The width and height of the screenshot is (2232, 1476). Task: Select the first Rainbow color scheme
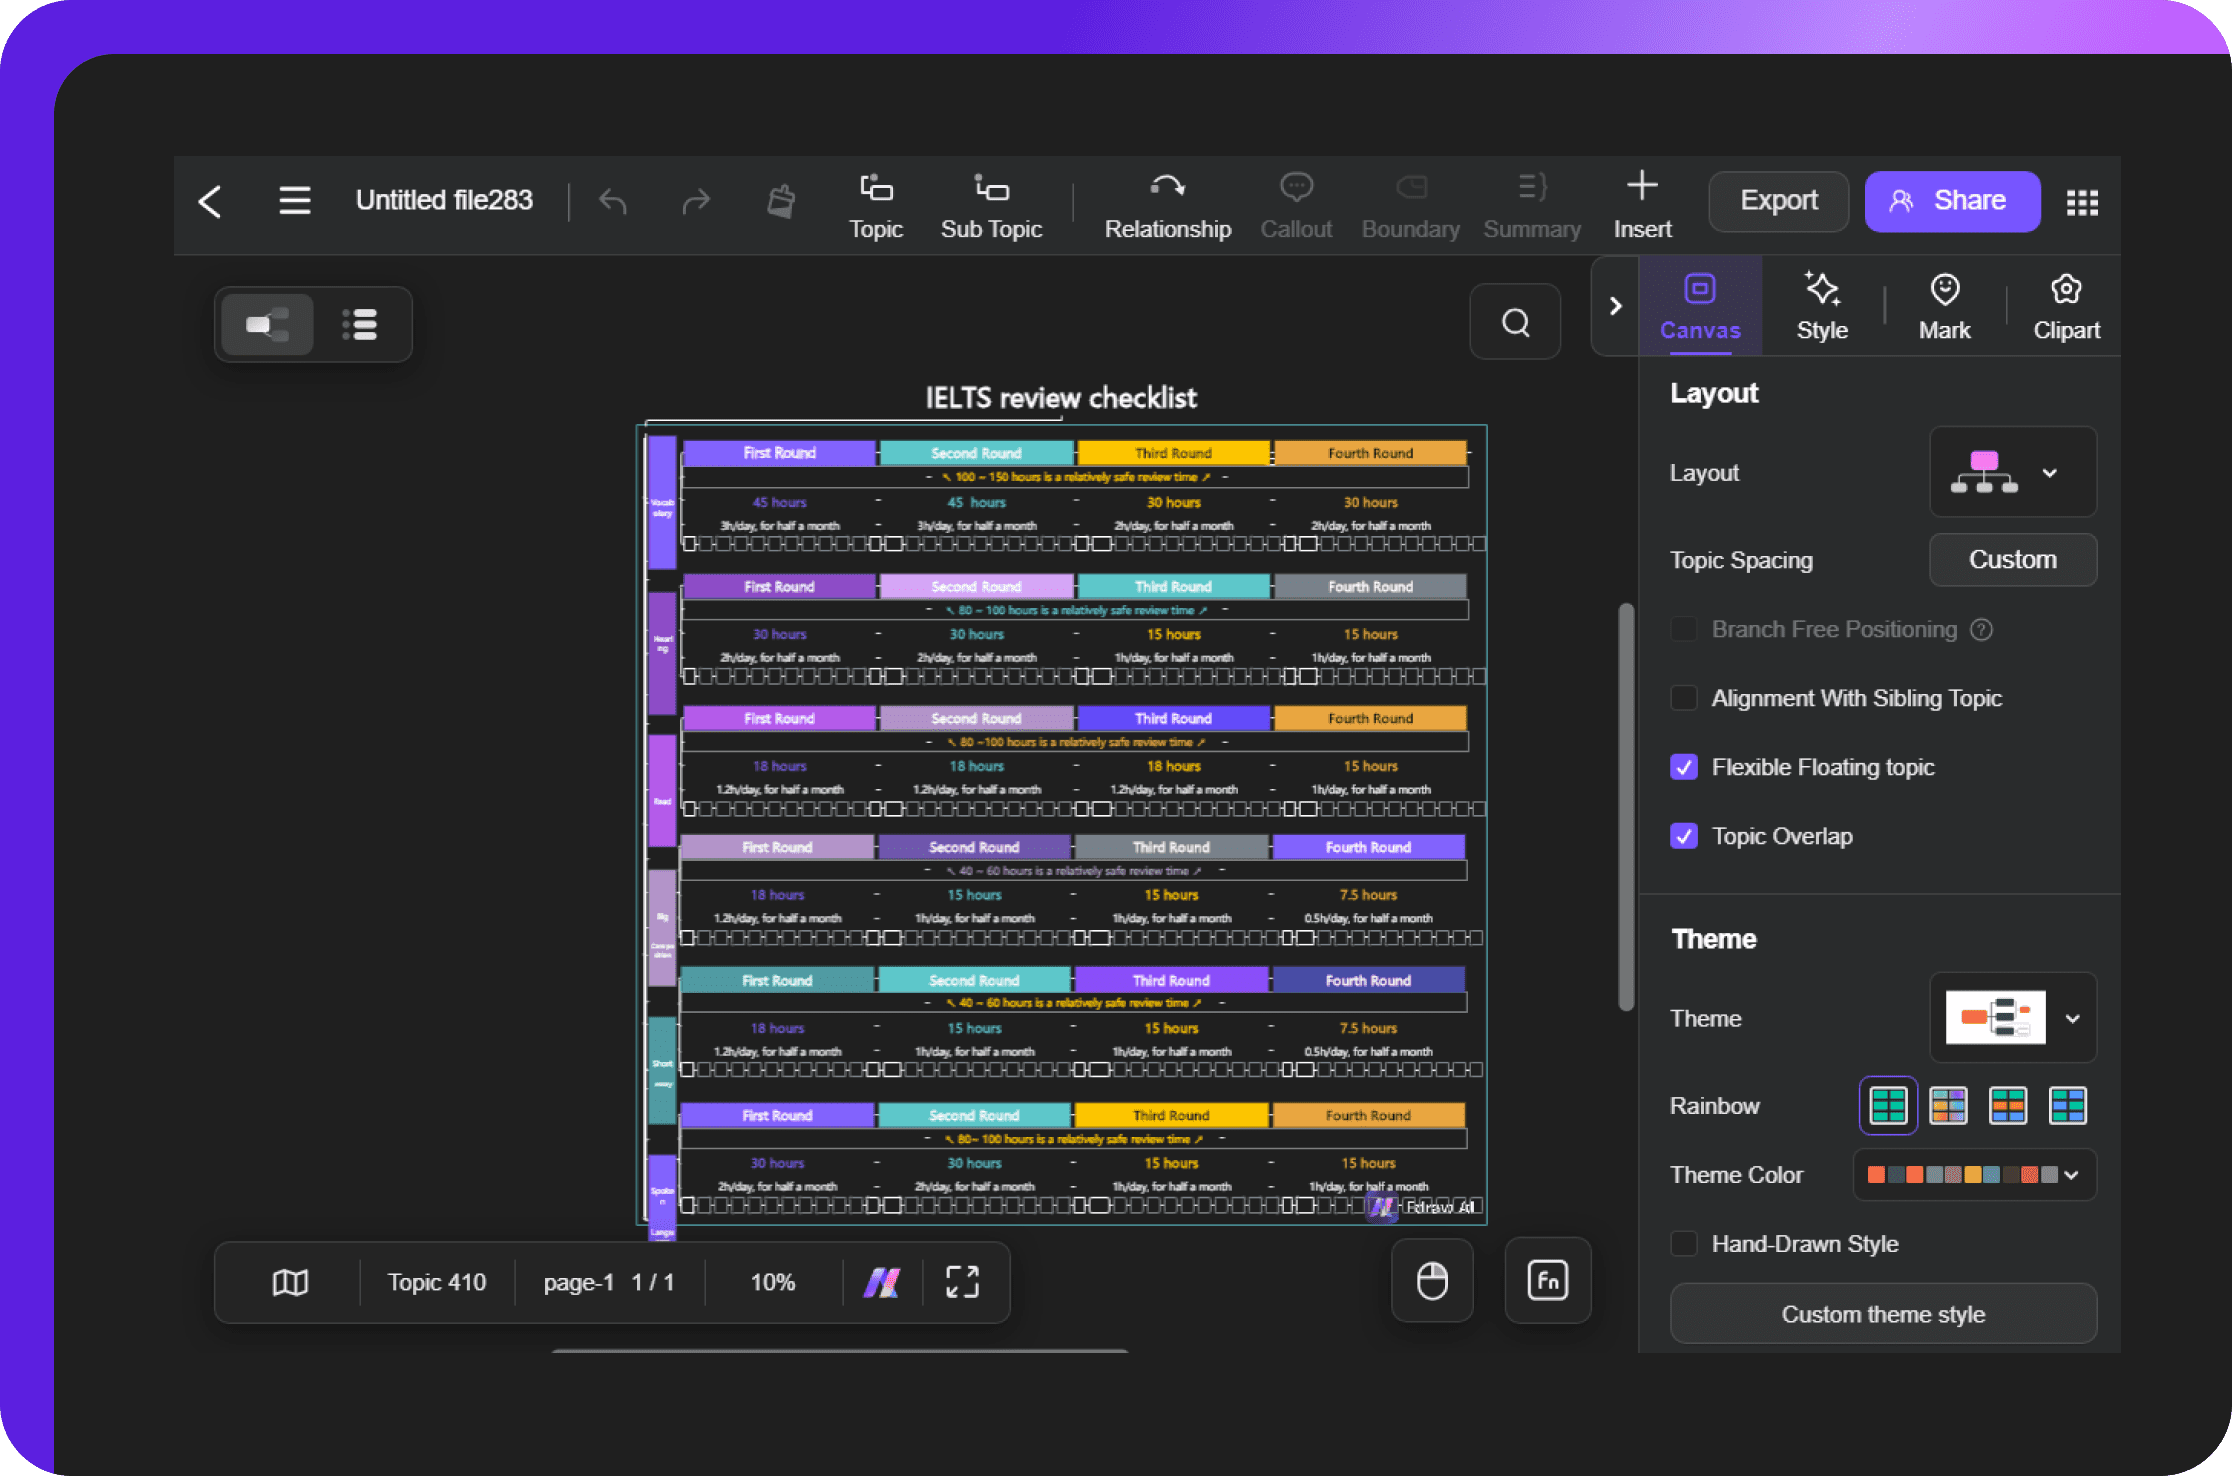pyautogui.click(x=1888, y=1105)
